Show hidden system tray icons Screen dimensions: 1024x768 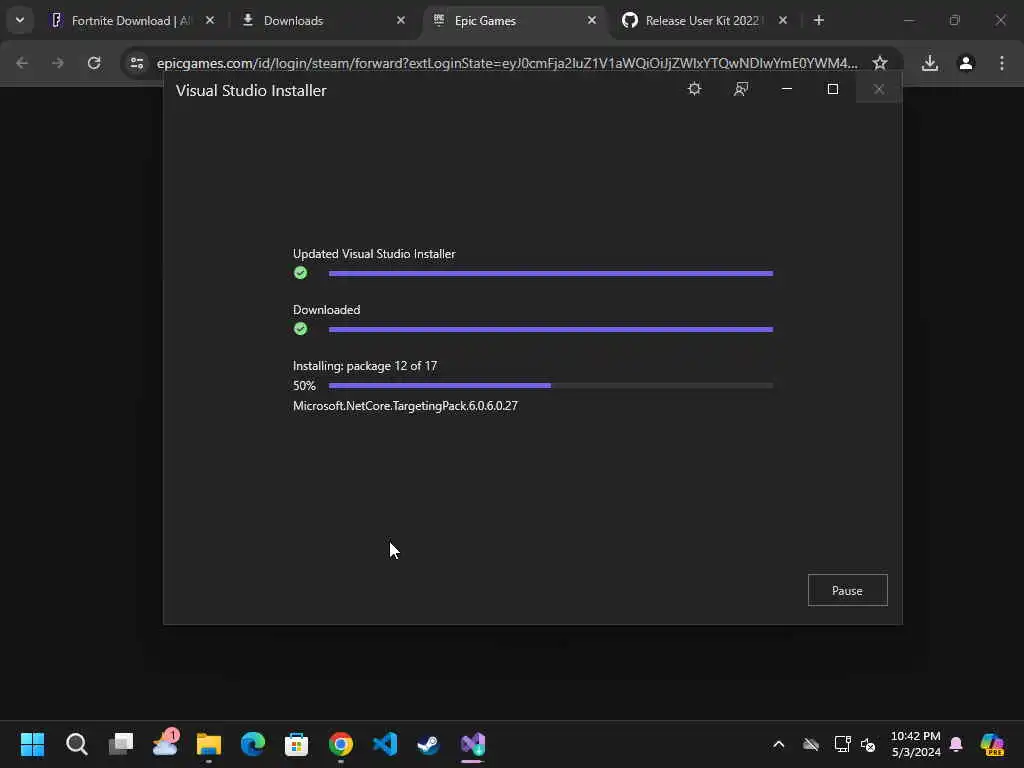pos(778,744)
